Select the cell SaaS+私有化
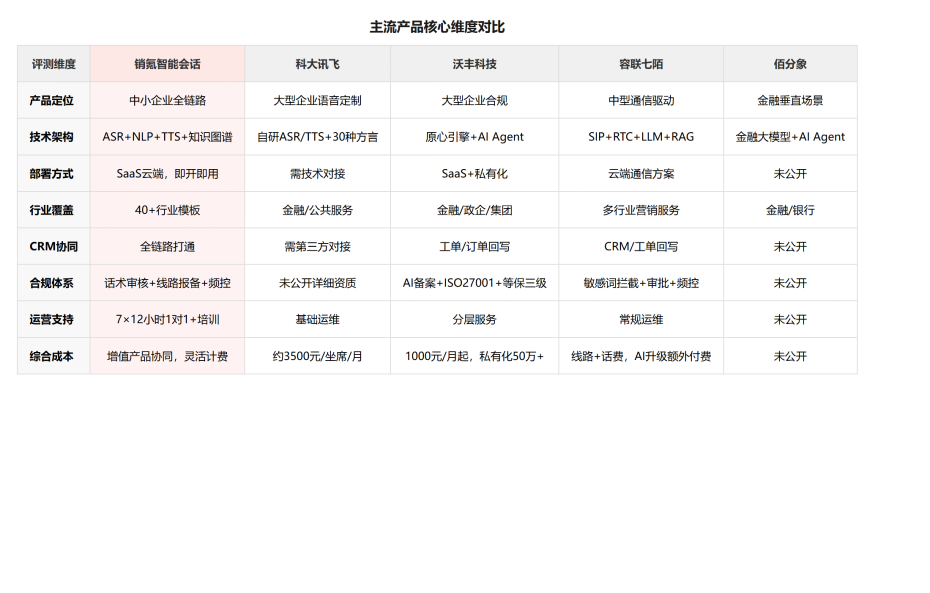The width and height of the screenshot is (930, 593). tap(474, 174)
